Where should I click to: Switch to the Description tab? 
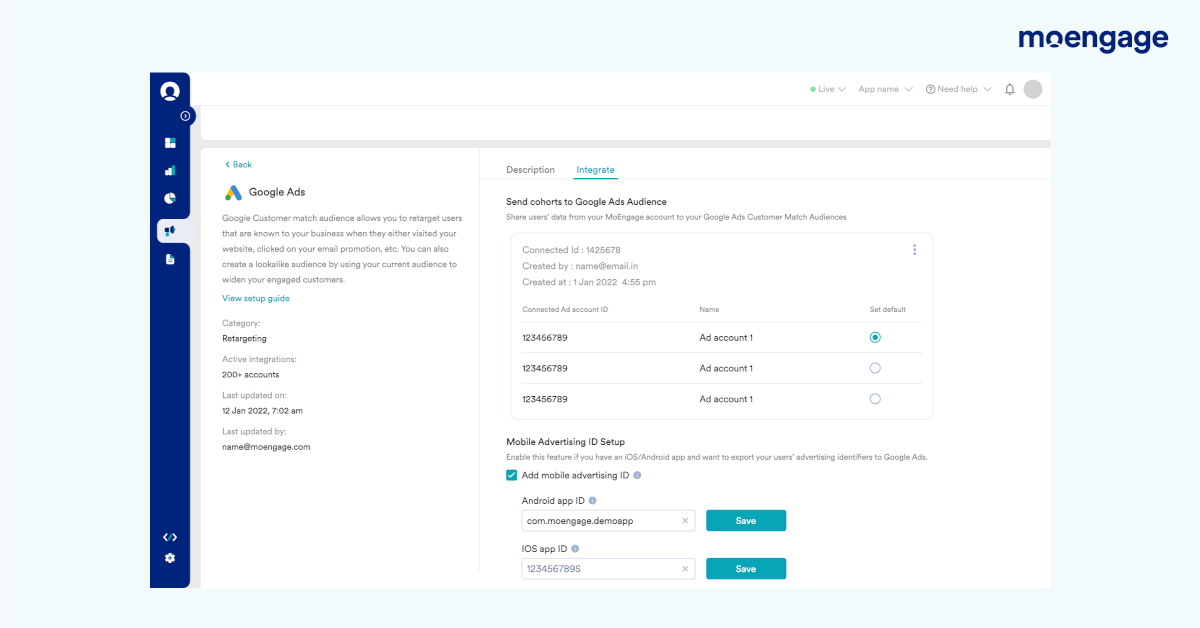point(530,169)
